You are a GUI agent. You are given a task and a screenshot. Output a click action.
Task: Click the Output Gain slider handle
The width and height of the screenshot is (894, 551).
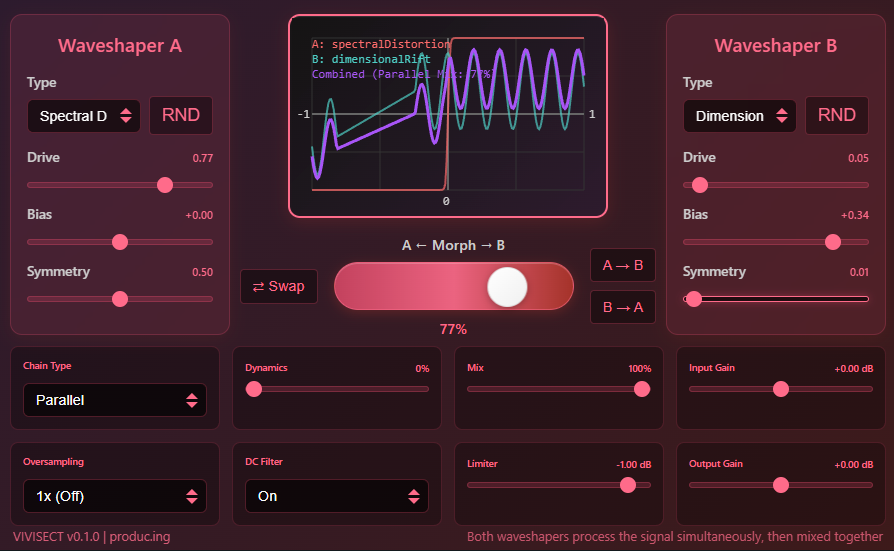781,485
